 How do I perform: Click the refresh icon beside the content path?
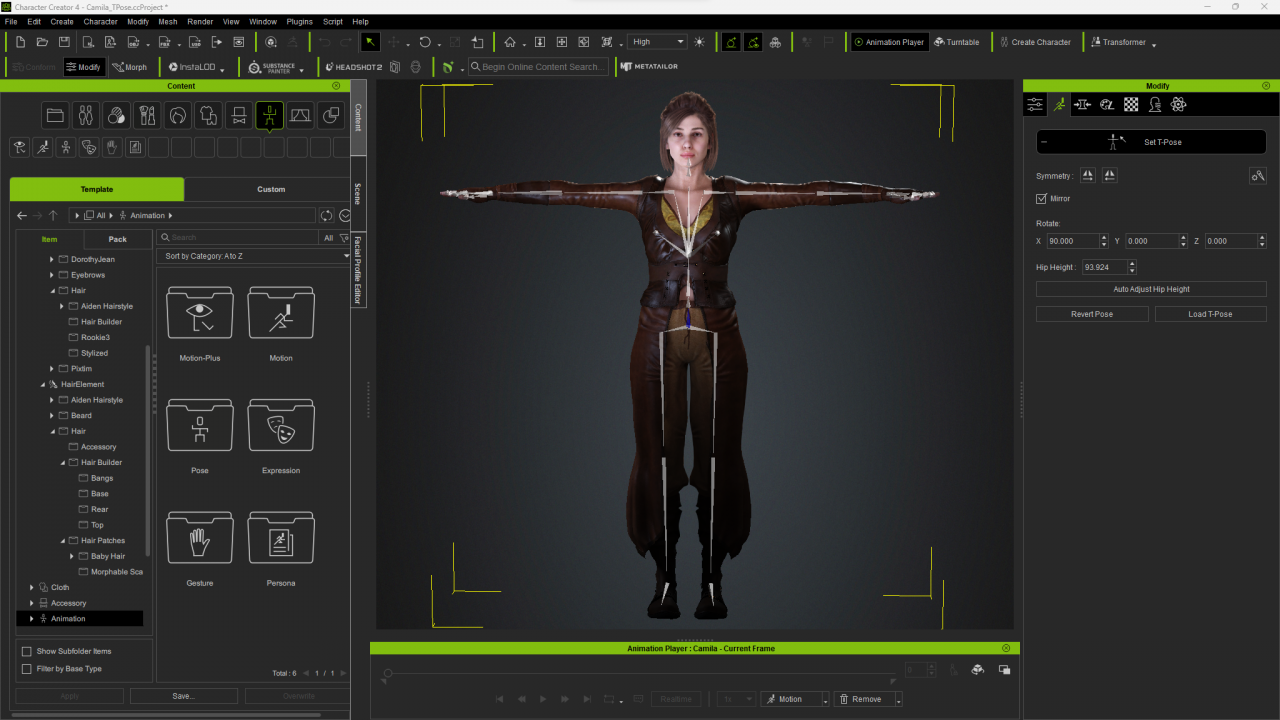[x=326, y=215]
